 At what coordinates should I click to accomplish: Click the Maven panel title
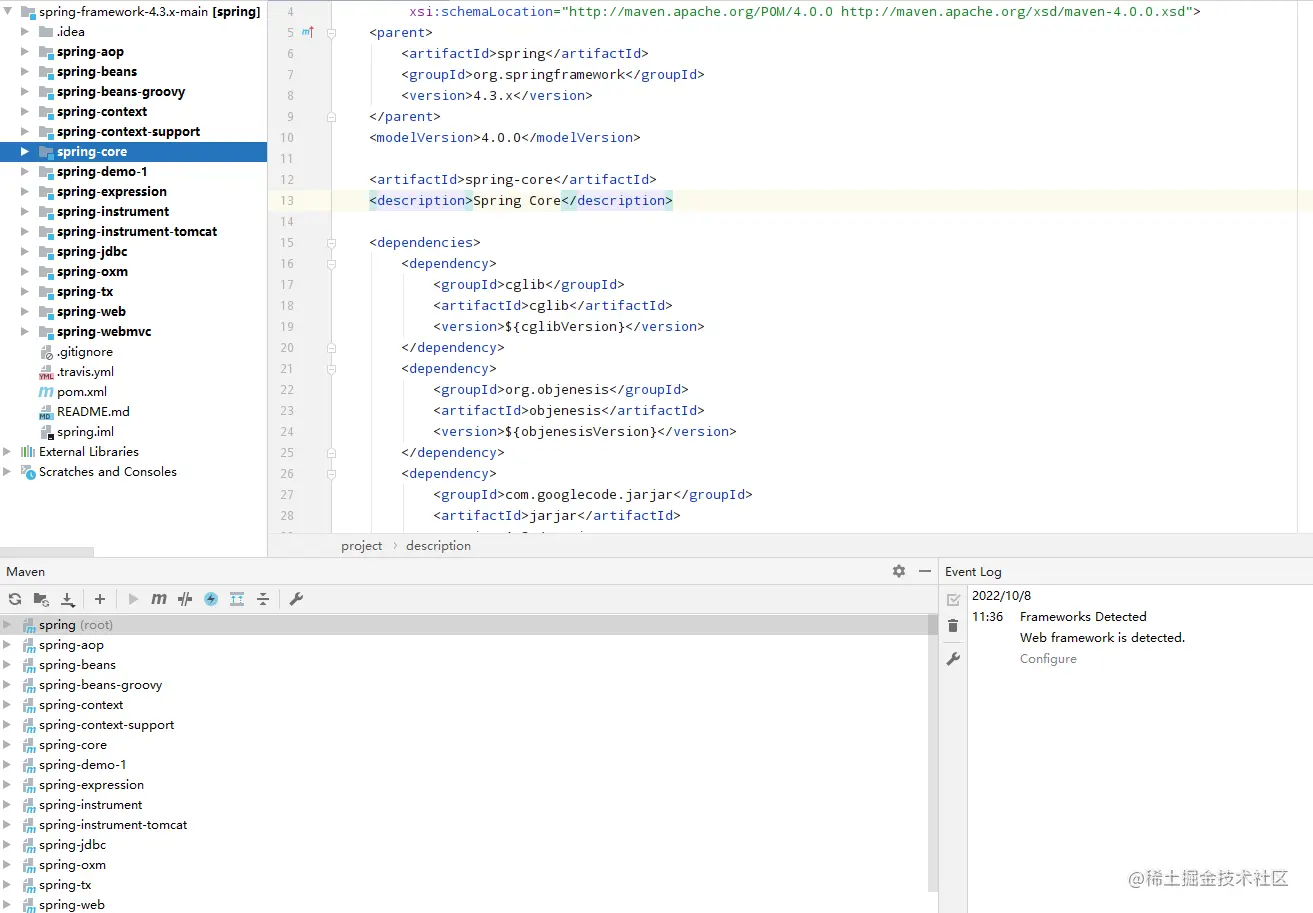click(26, 572)
